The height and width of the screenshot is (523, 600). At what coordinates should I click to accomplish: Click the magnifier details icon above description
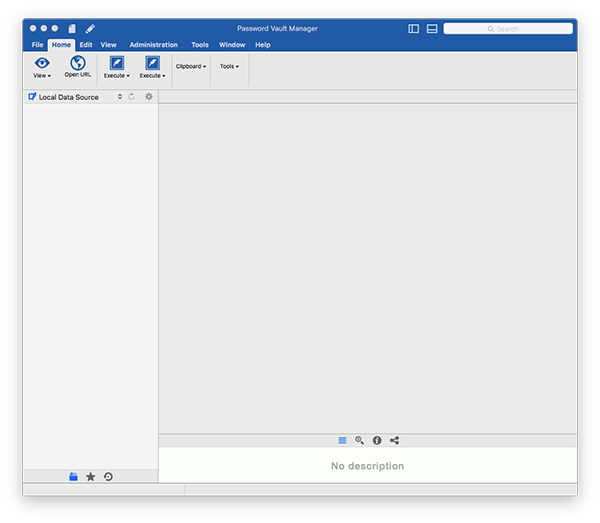359,440
